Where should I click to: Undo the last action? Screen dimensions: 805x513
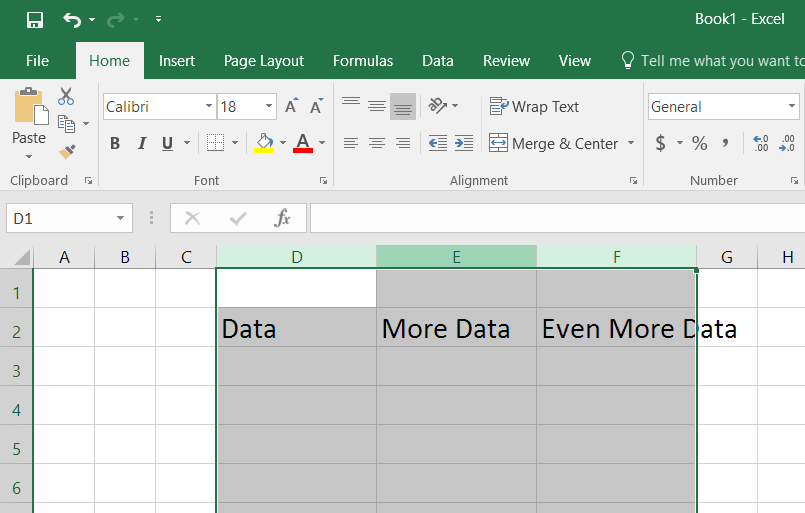(x=72, y=20)
